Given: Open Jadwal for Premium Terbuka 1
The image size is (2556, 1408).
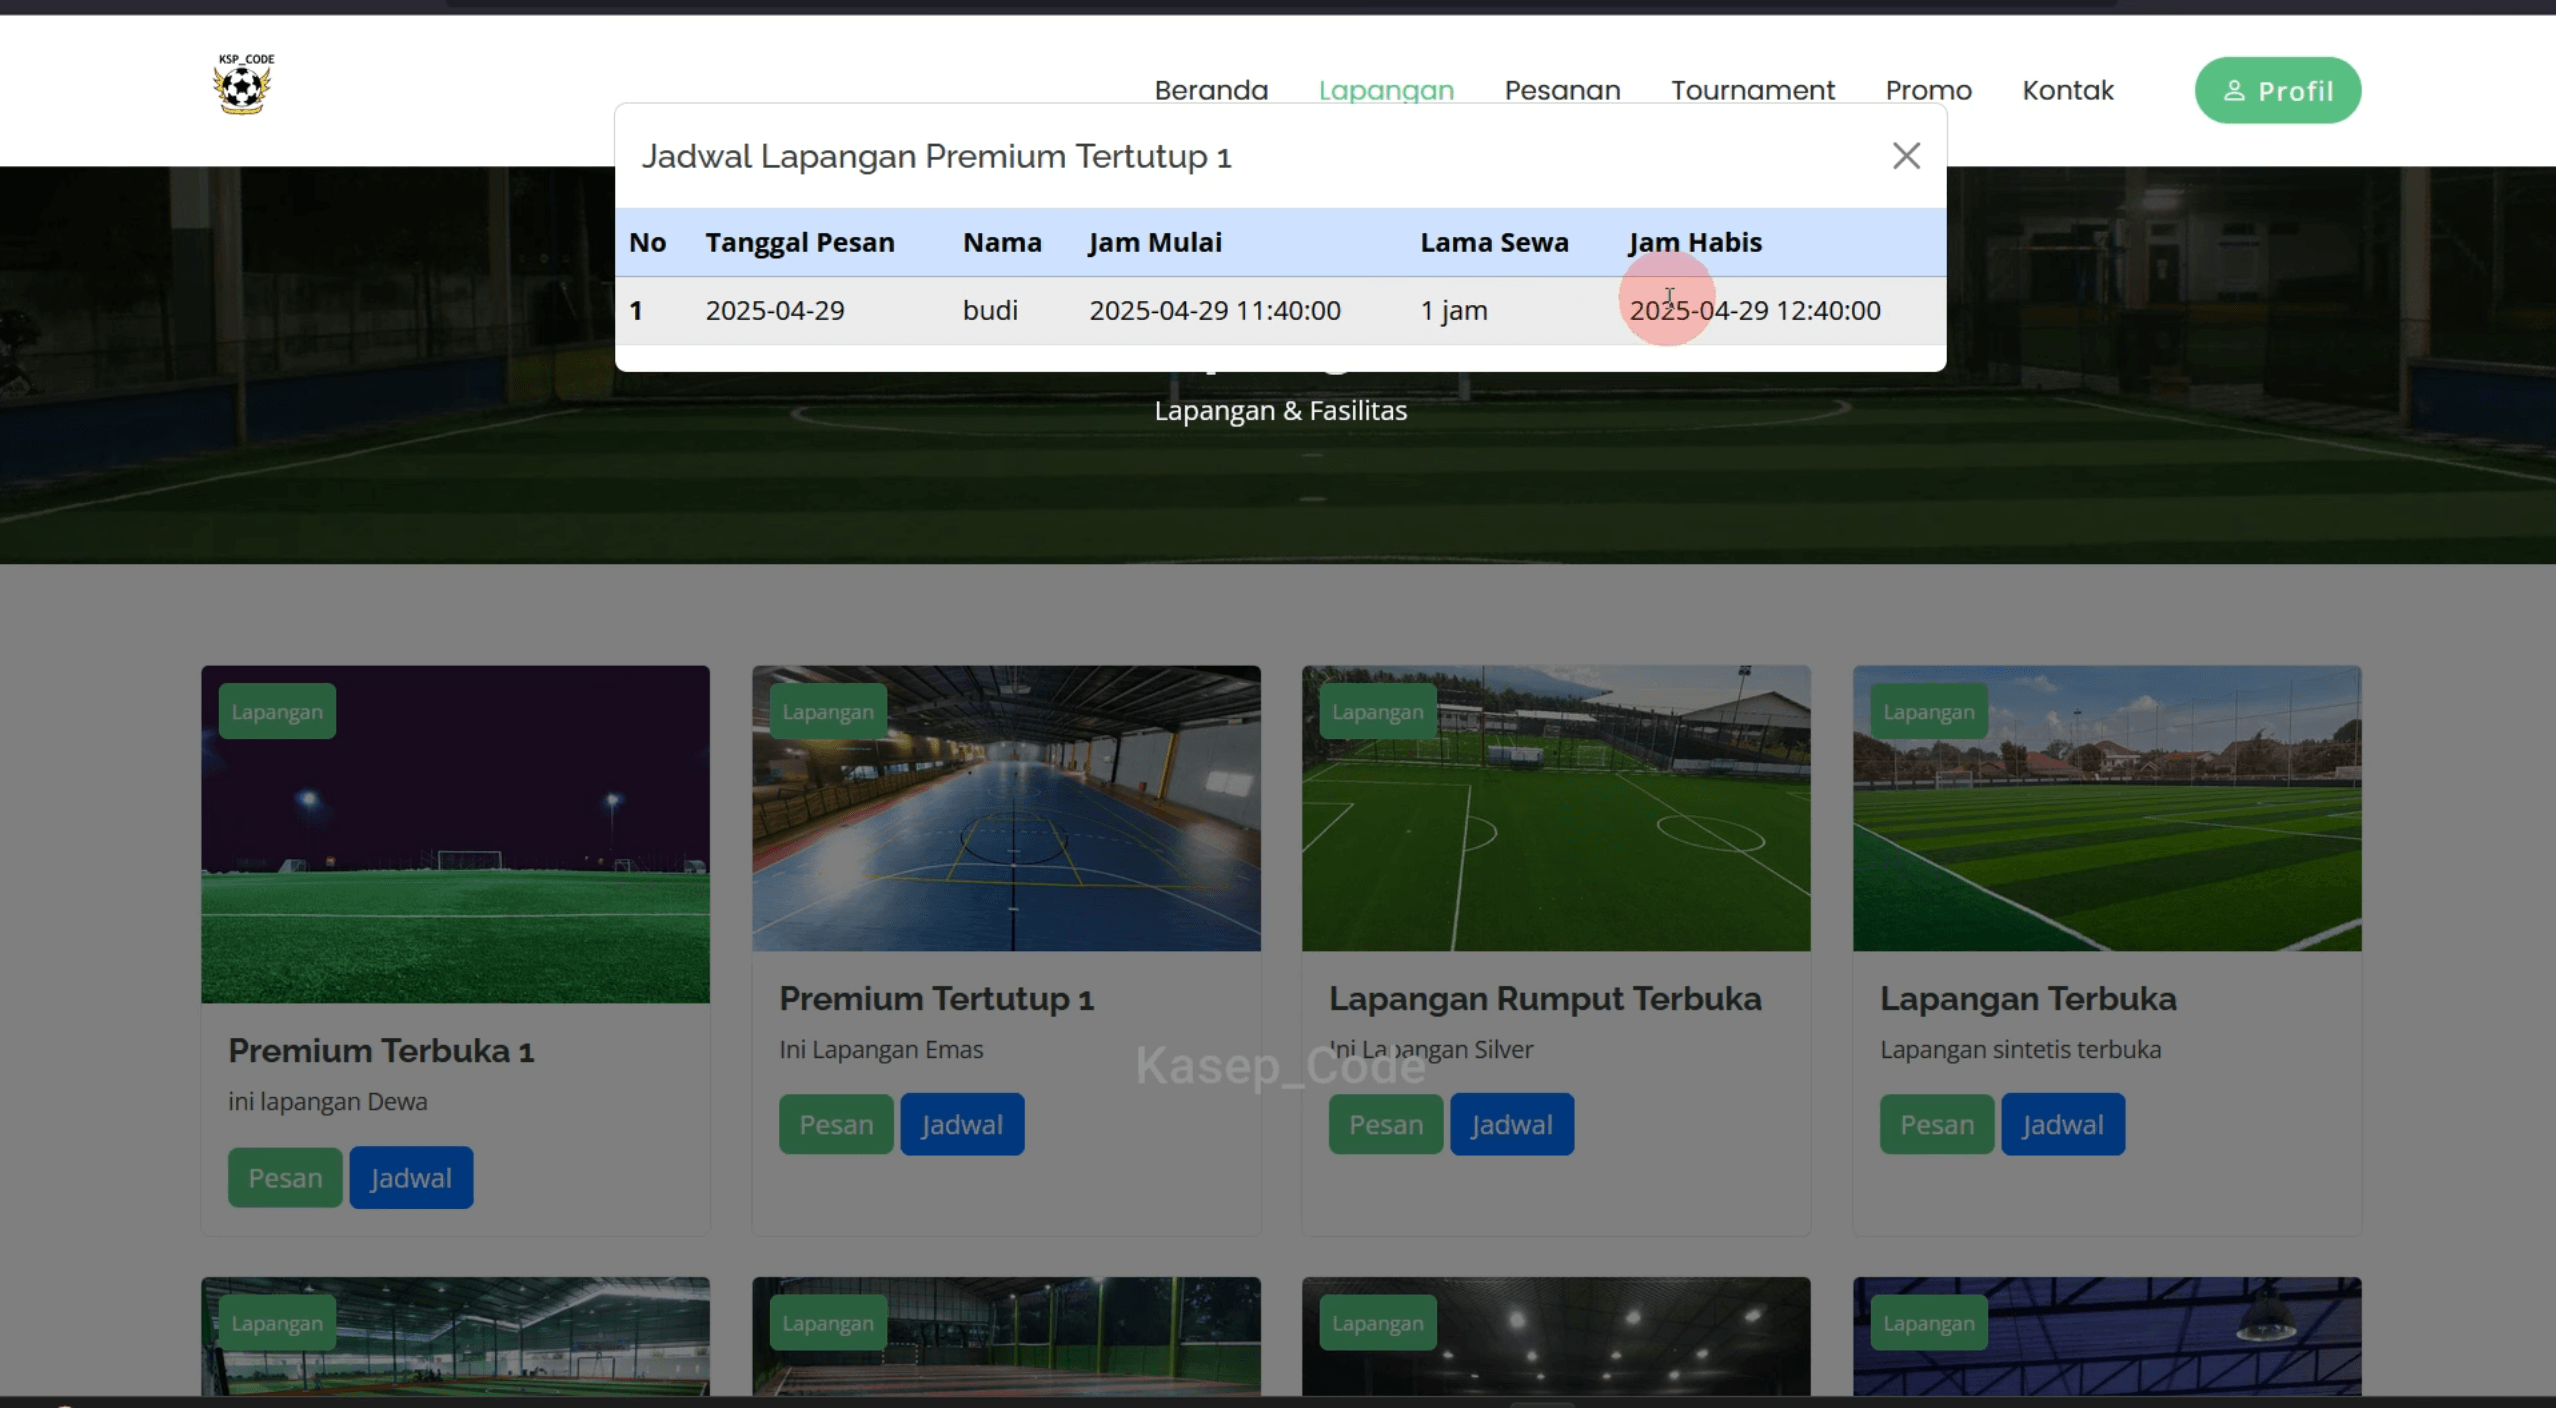Looking at the screenshot, I should 411,1177.
